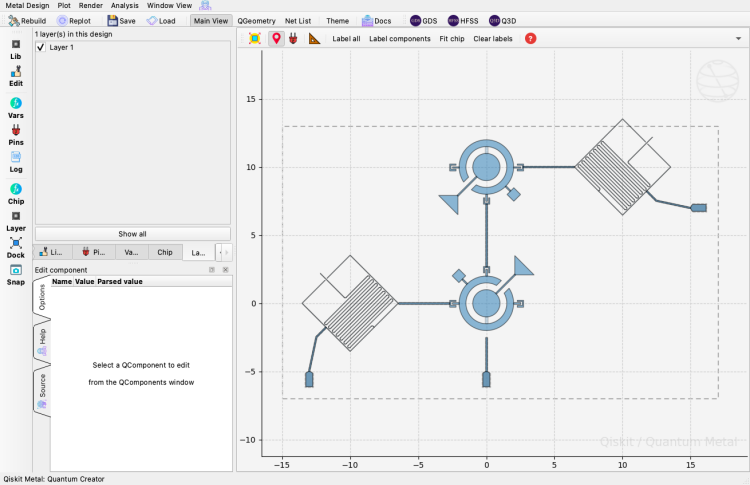This screenshot has width=750, height=485.
Task: Open the Lib sidebar panel
Action: pos(16,49)
